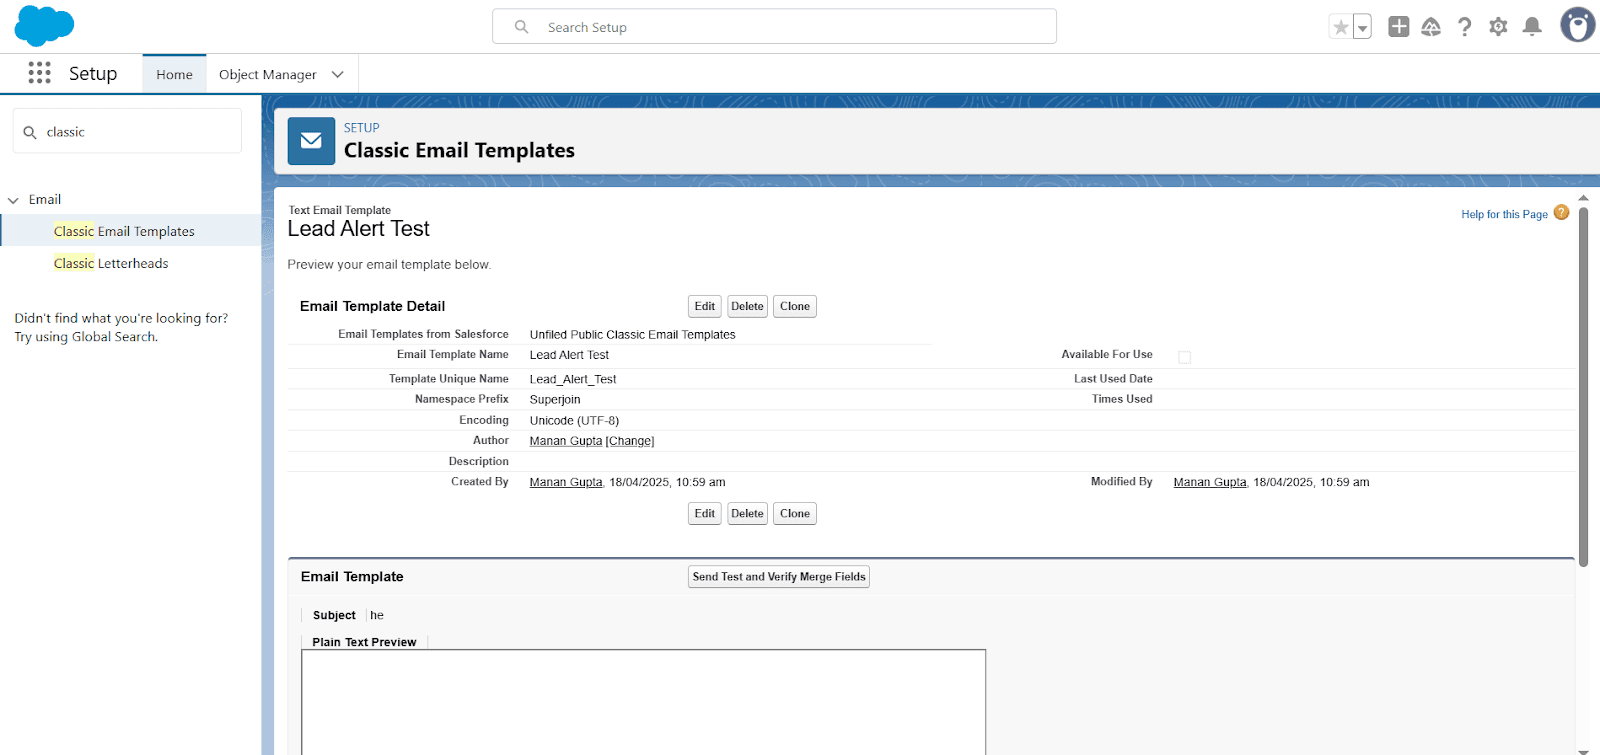Open the Created By Manan Gupta link
This screenshot has height=755, width=1600.
tap(566, 482)
